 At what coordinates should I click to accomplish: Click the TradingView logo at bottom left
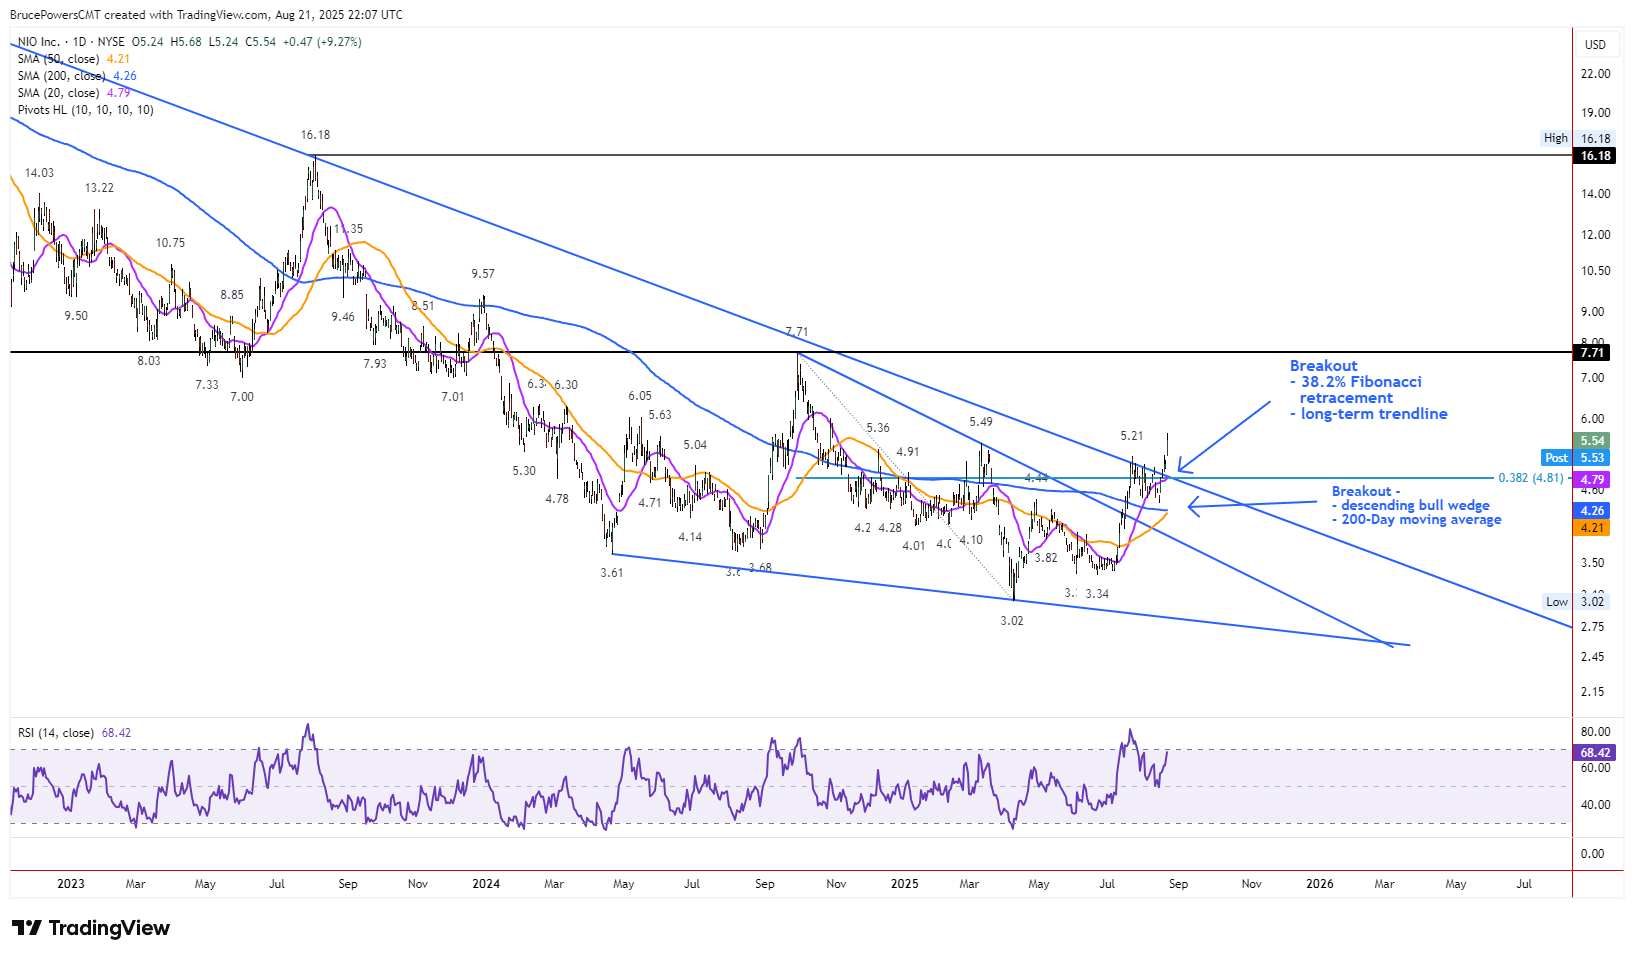pyautogui.click(x=91, y=928)
